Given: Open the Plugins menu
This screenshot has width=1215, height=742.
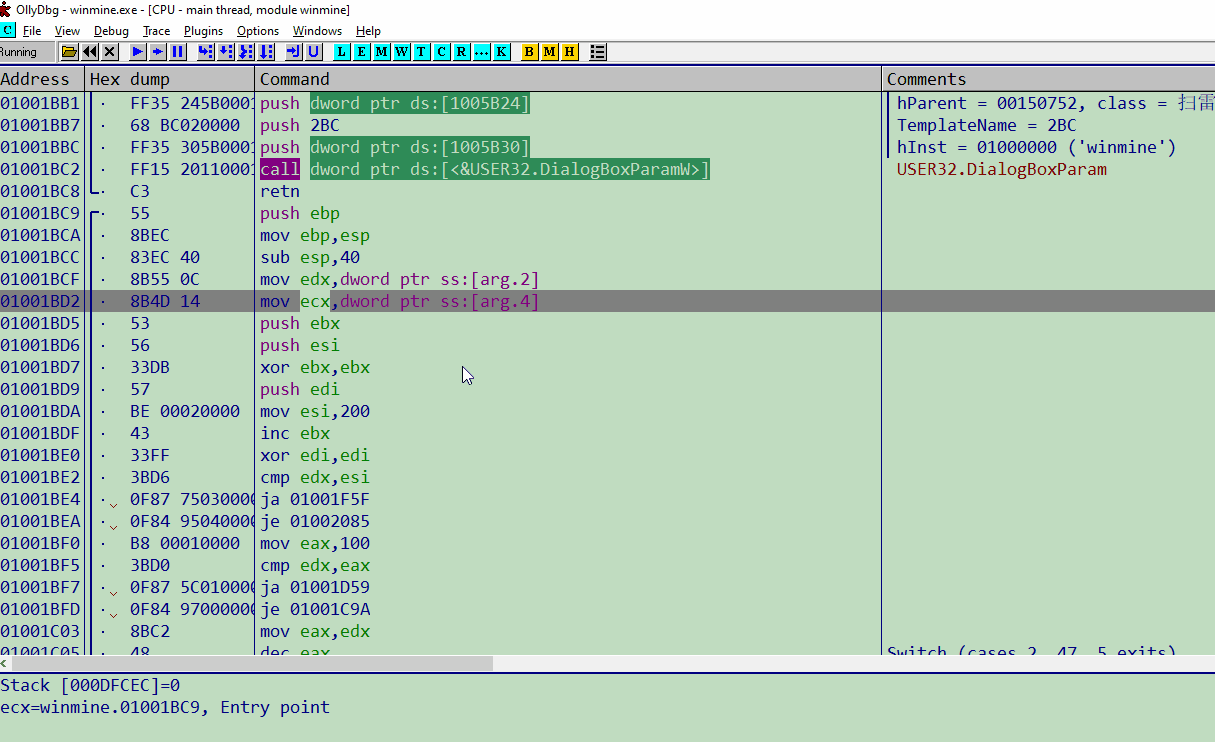Looking at the screenshot, I should pyautogui.click(x=203, y=31).
